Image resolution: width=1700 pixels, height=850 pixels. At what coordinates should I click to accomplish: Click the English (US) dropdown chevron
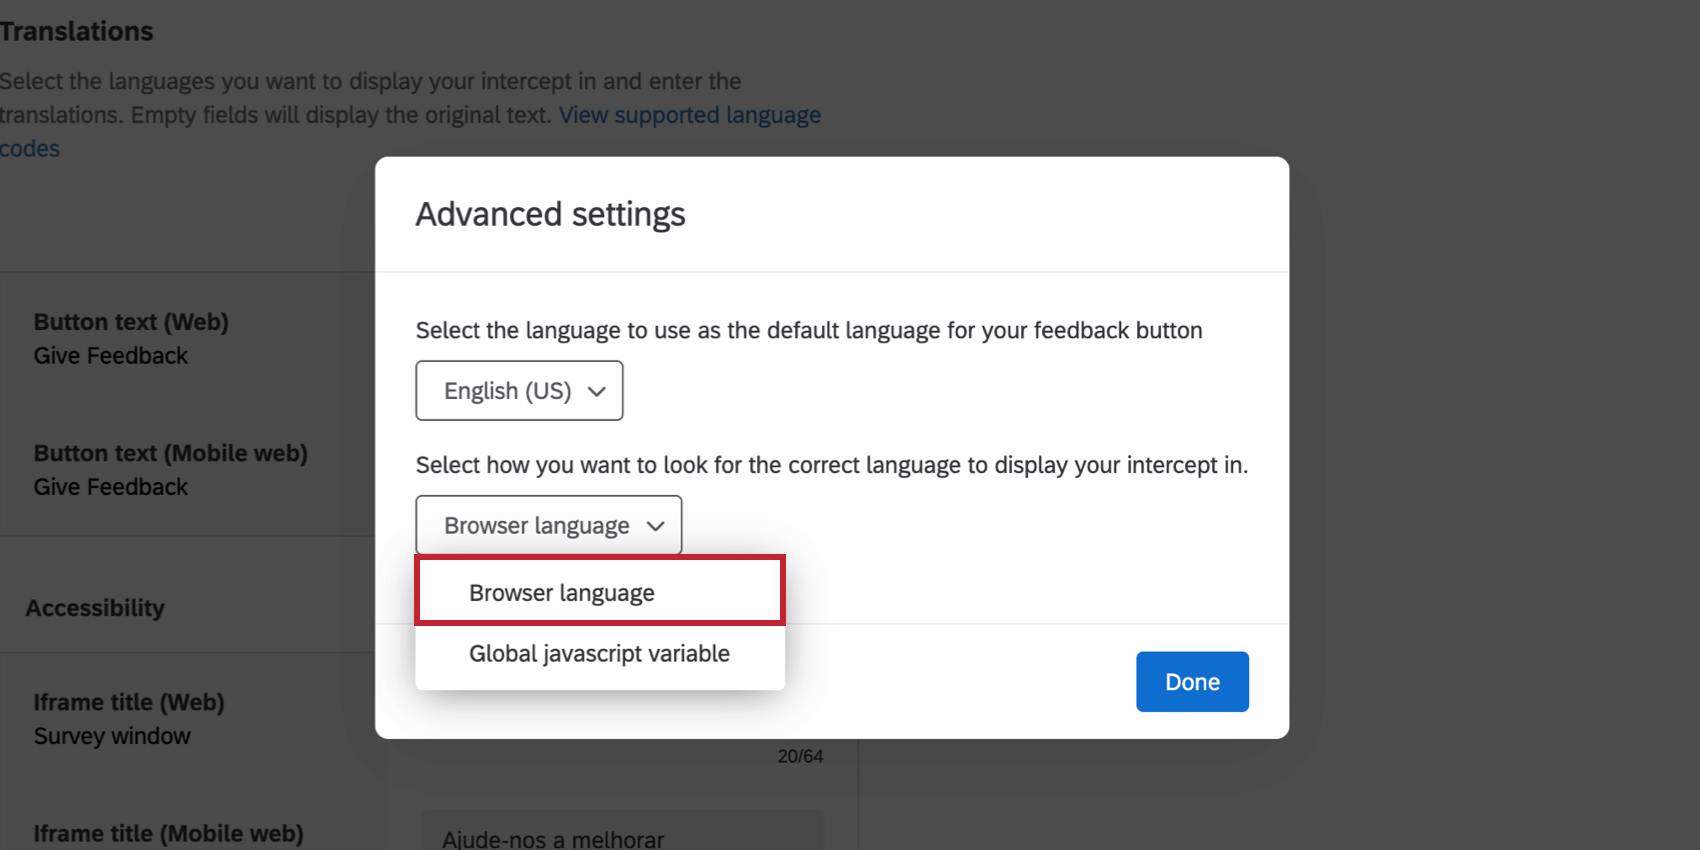(x=597, y=391)
